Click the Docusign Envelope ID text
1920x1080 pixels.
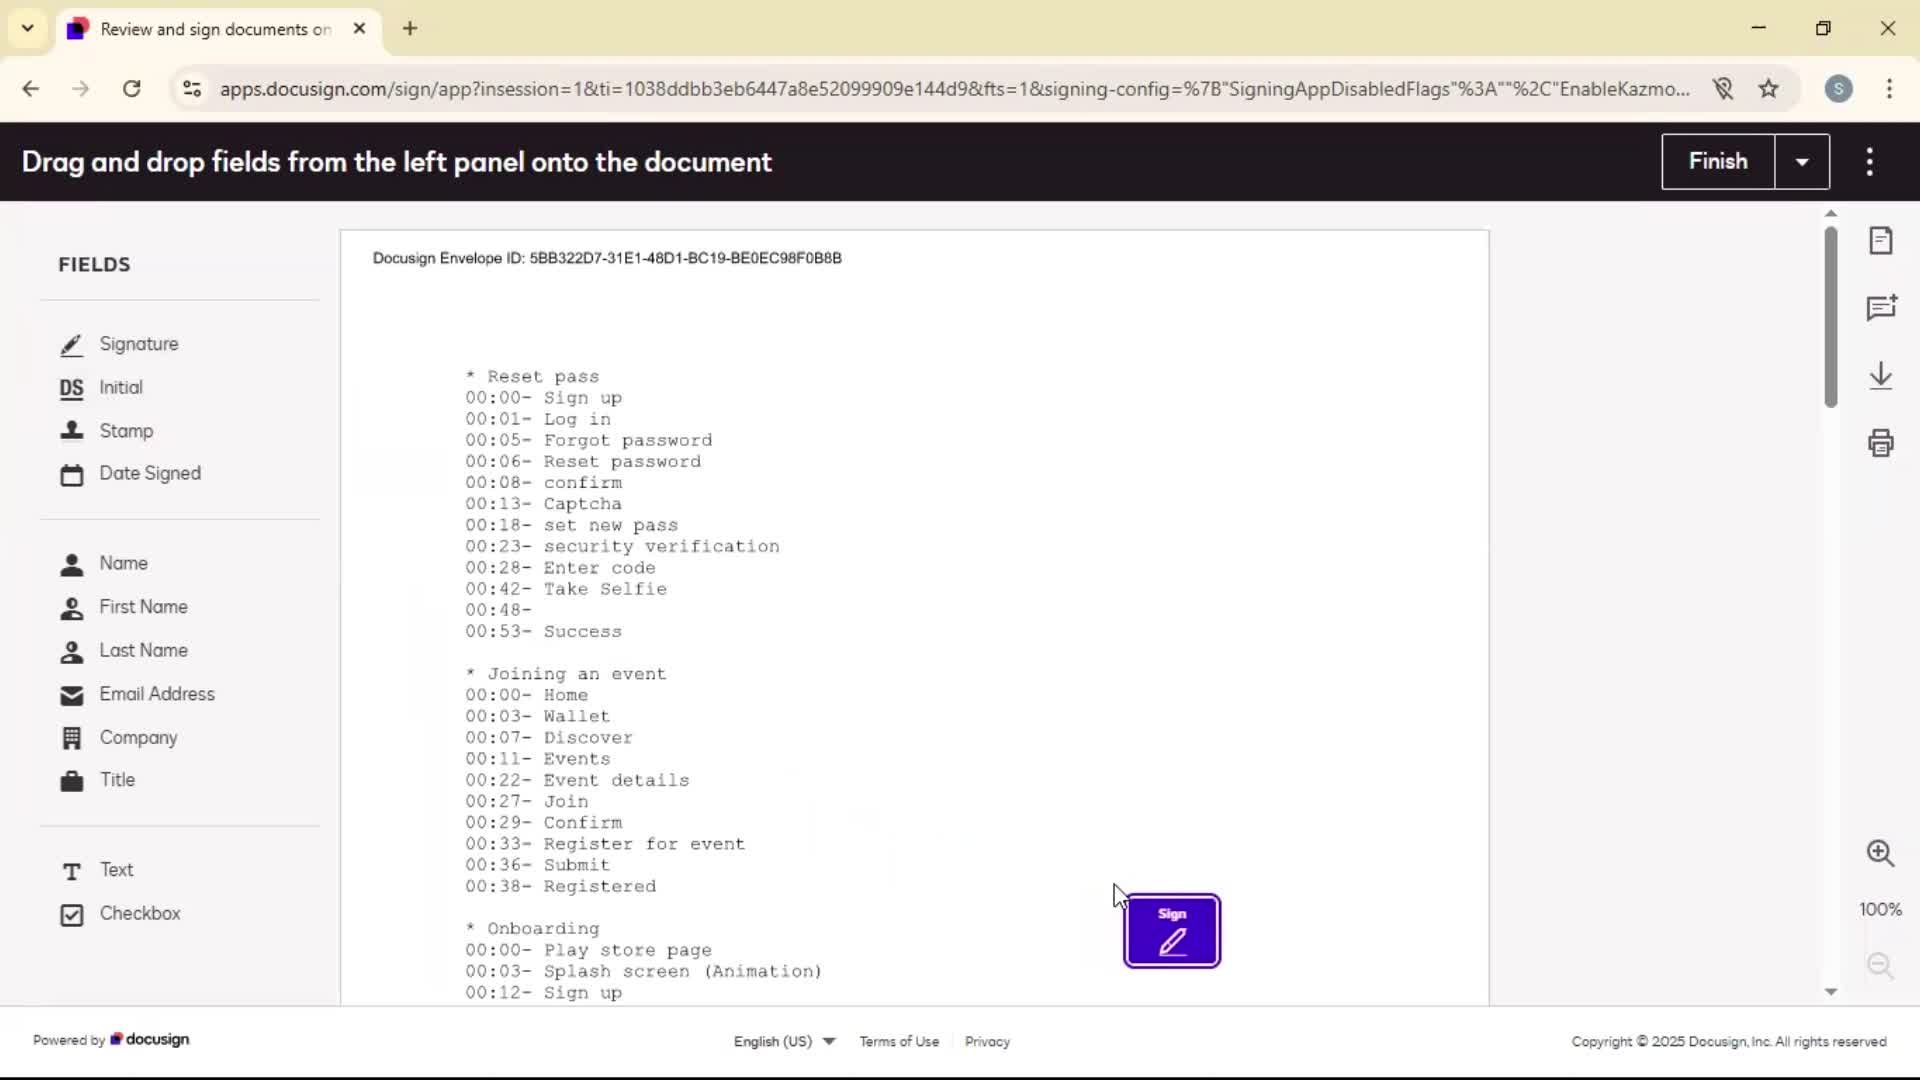[607, 258]
